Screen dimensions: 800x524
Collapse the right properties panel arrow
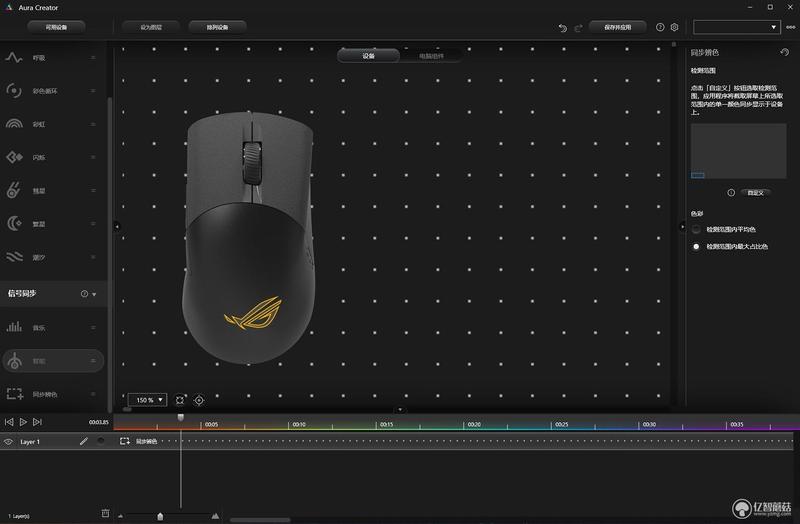(x=683, y=226)
